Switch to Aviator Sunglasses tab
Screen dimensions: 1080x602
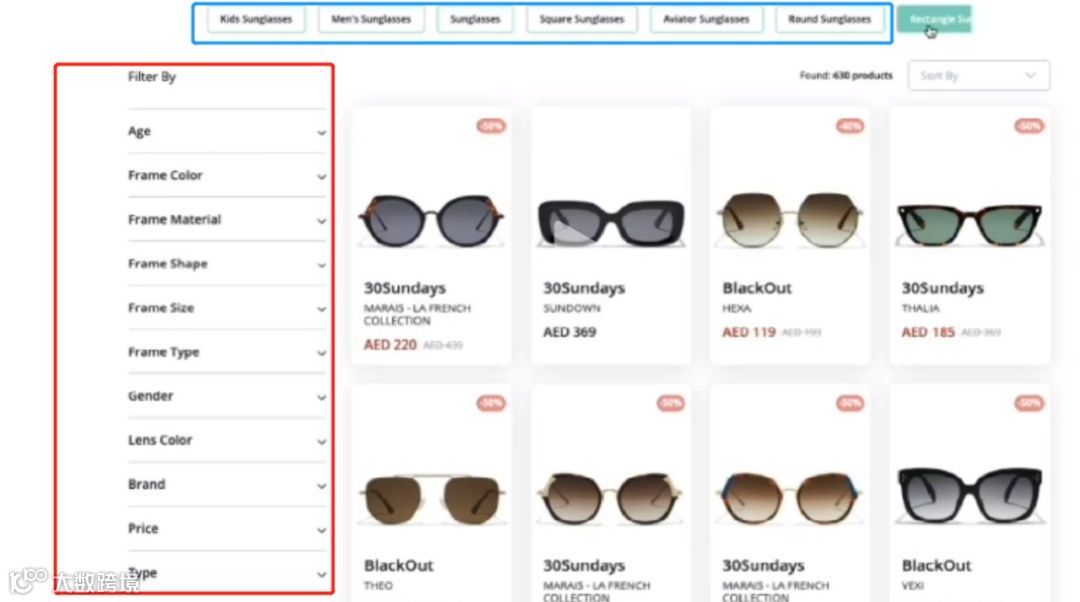(706, 19)
